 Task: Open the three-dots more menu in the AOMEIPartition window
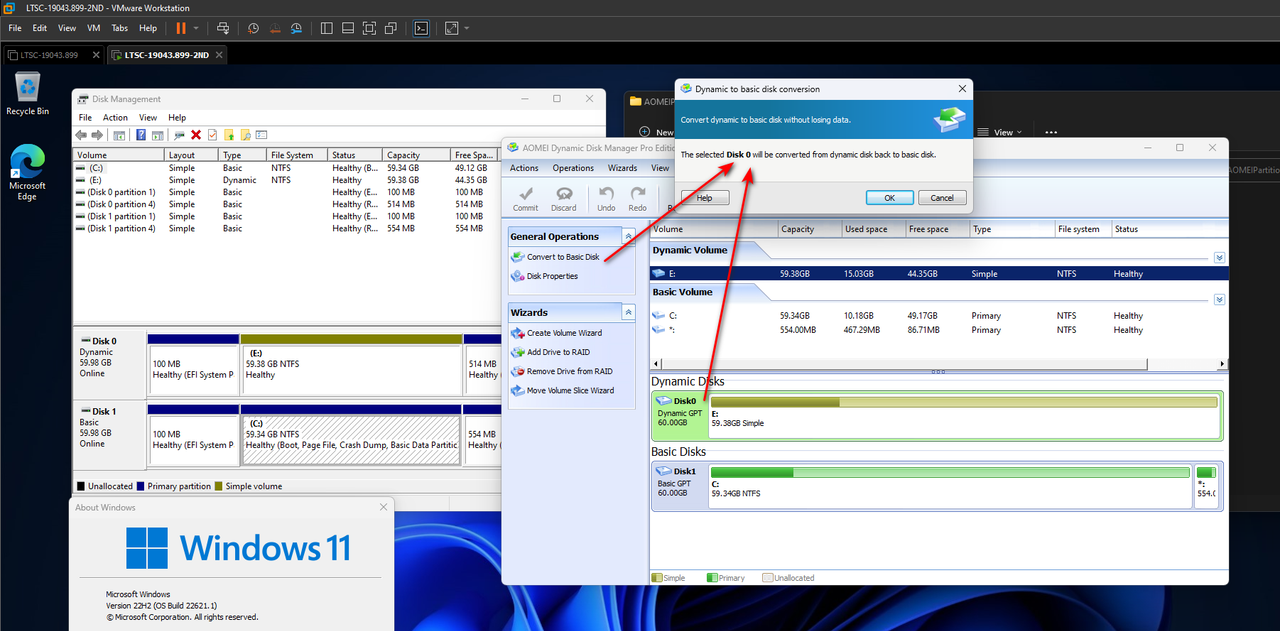click(x=1051, y=132)
